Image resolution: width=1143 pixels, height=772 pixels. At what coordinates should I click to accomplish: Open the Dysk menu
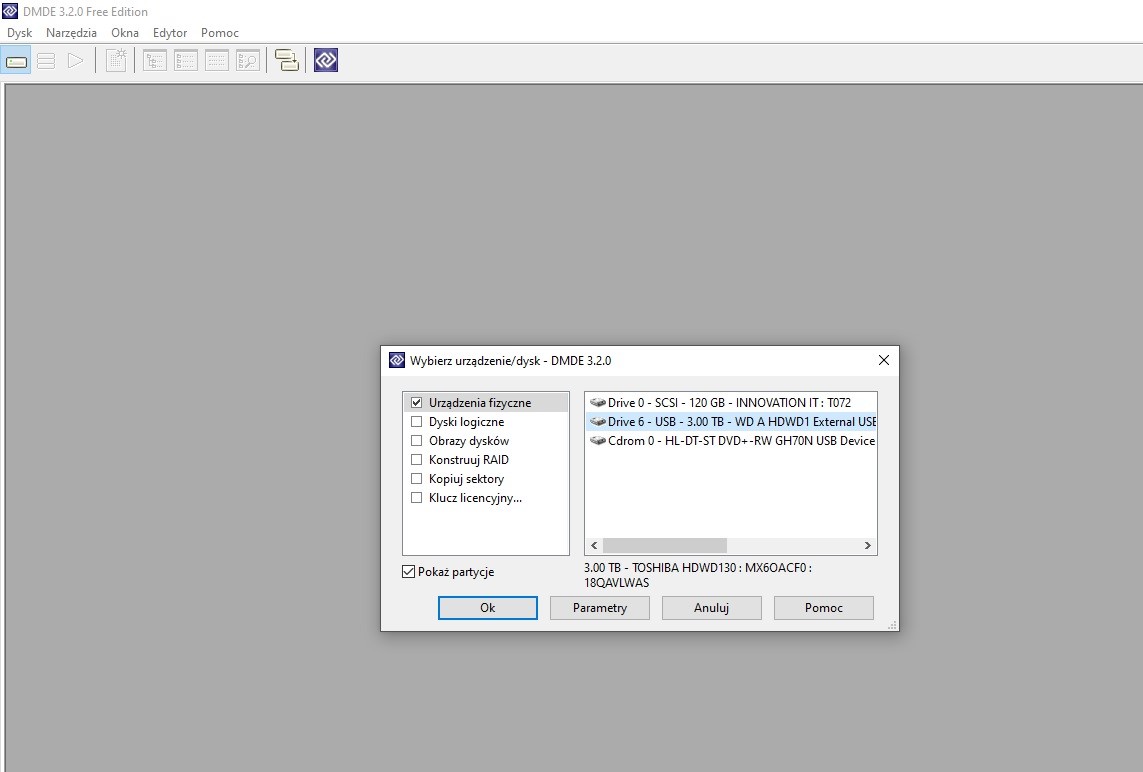(20, 33)
